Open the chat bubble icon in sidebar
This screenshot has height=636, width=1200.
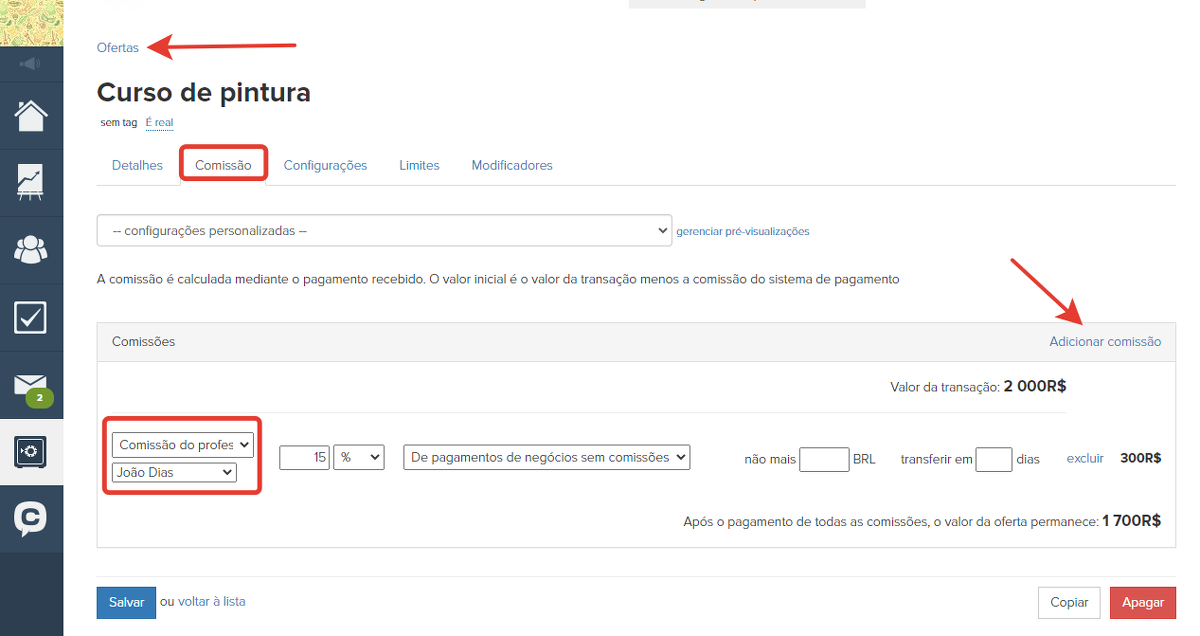[x=31, y=518]
